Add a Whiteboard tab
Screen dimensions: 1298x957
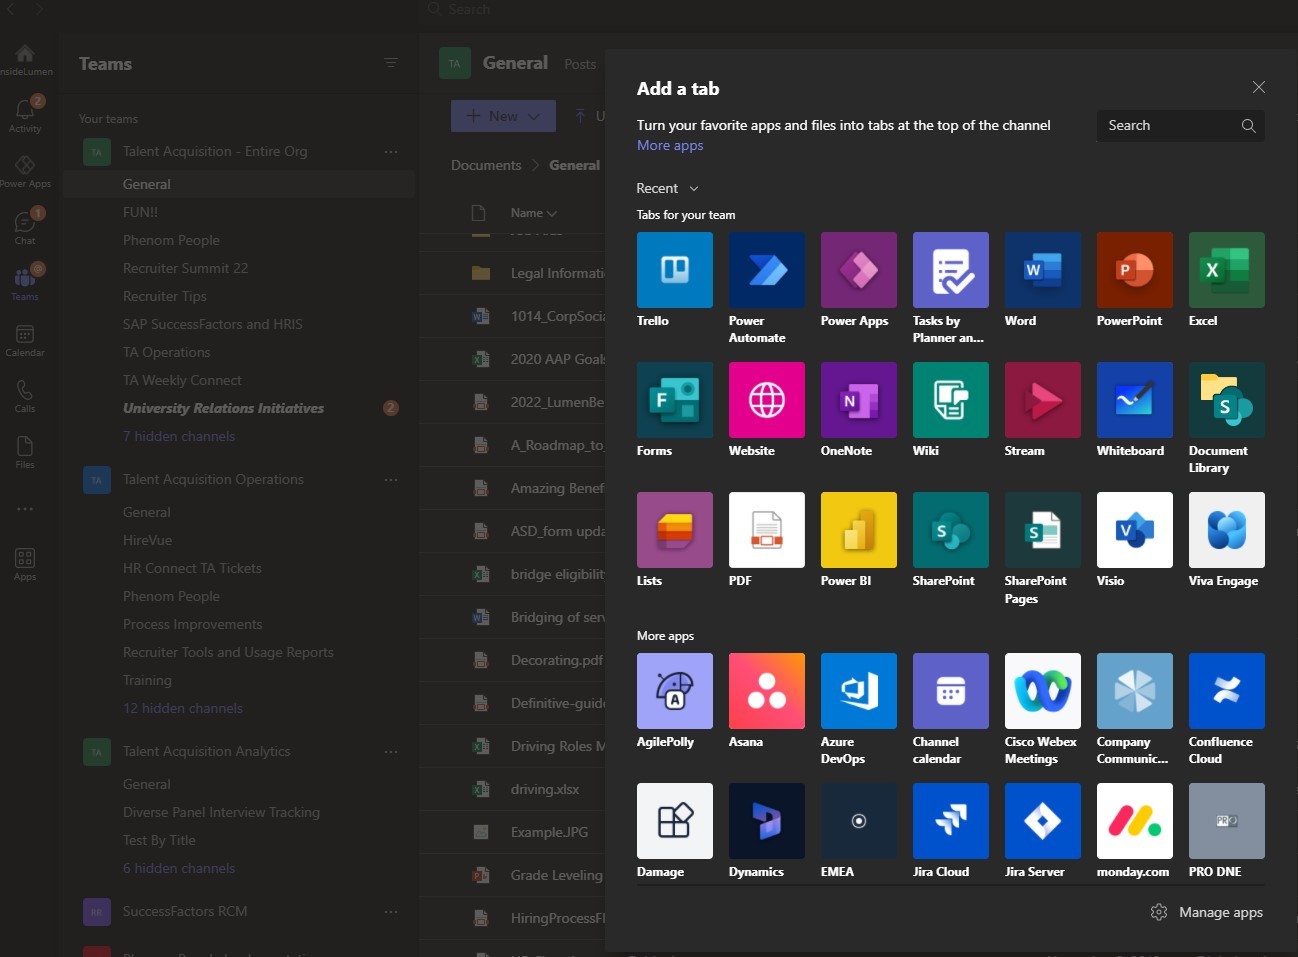tap(1134, 400)
